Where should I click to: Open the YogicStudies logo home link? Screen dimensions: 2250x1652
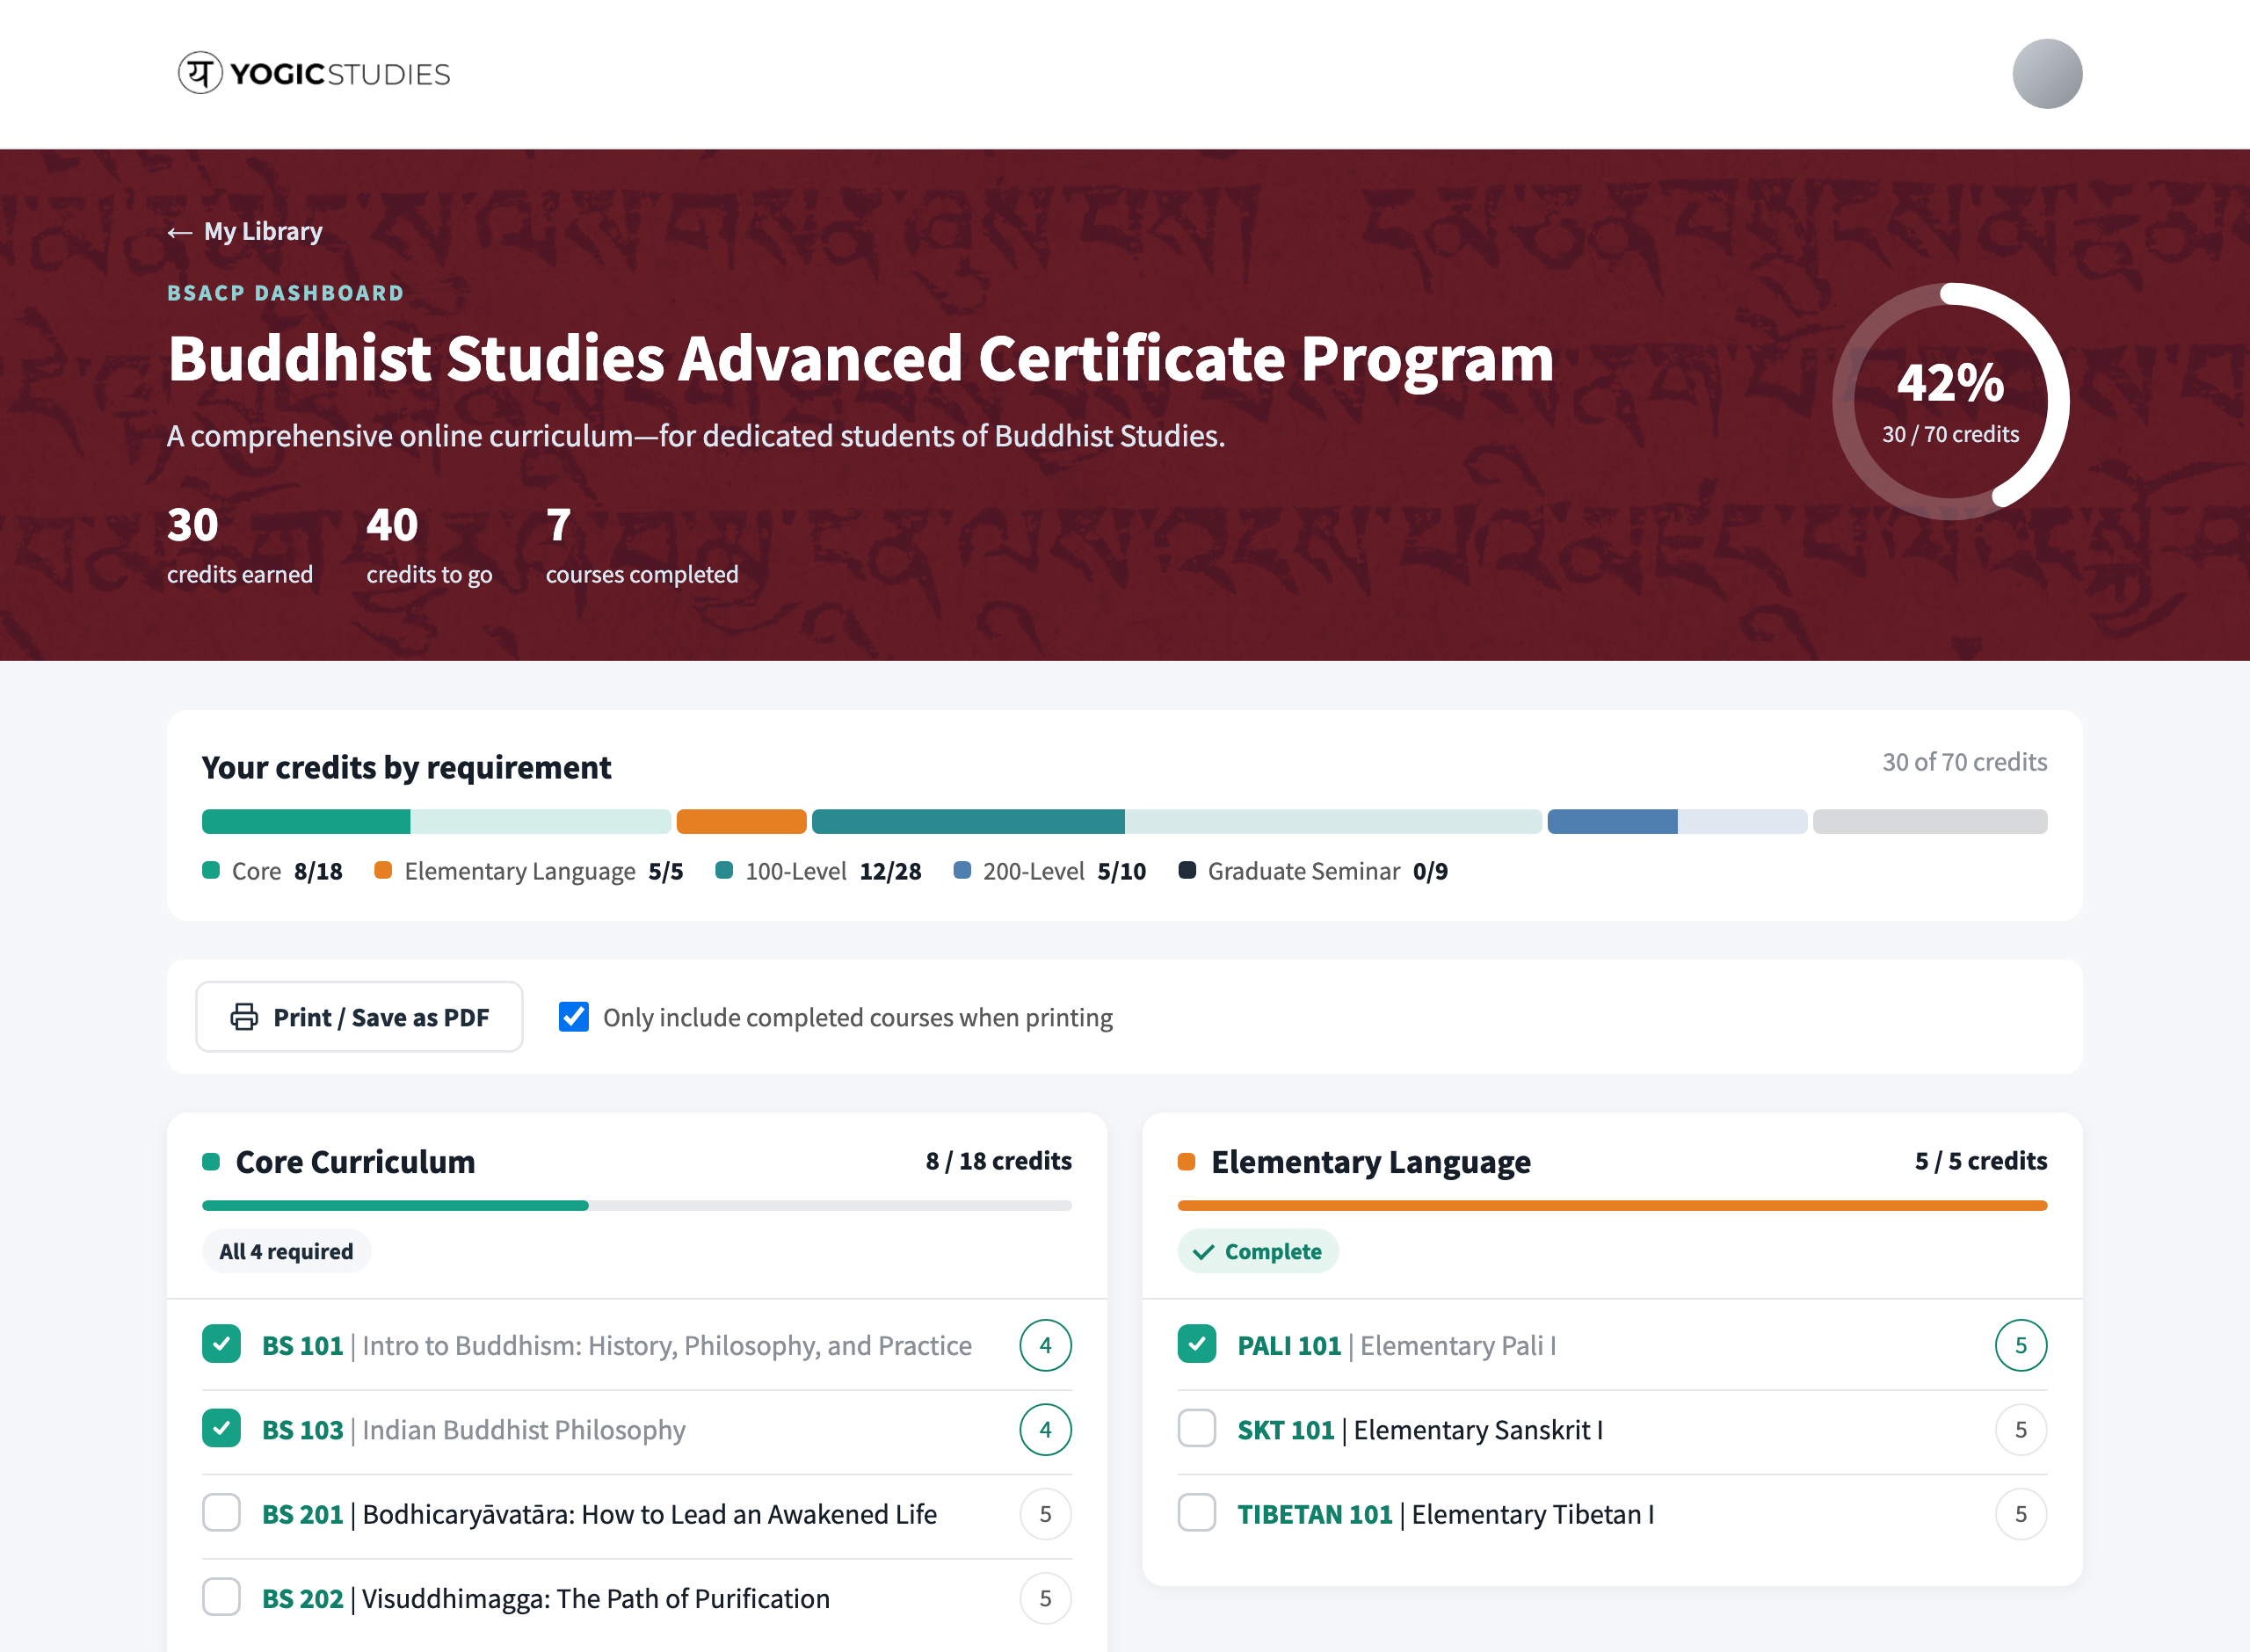point(314,74)
